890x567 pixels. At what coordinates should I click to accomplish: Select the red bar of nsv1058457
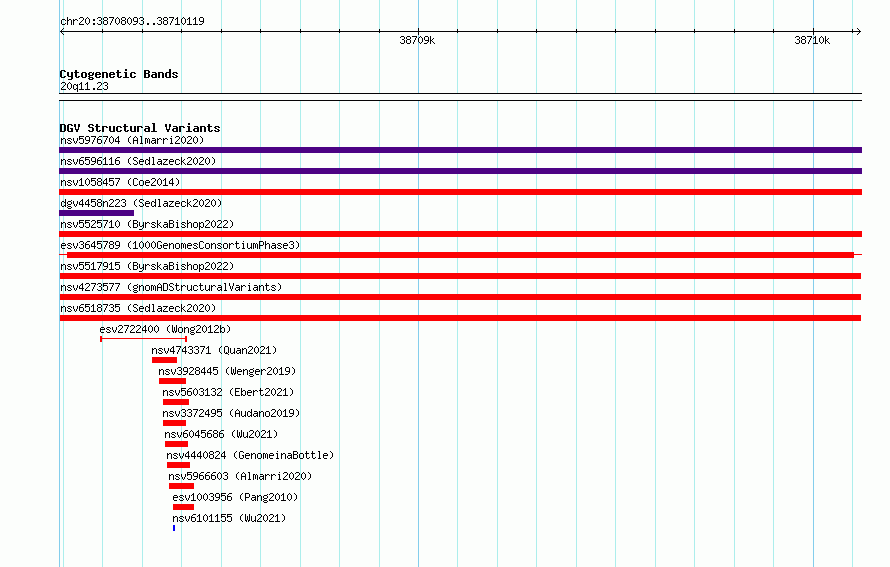tap(460, 192)
